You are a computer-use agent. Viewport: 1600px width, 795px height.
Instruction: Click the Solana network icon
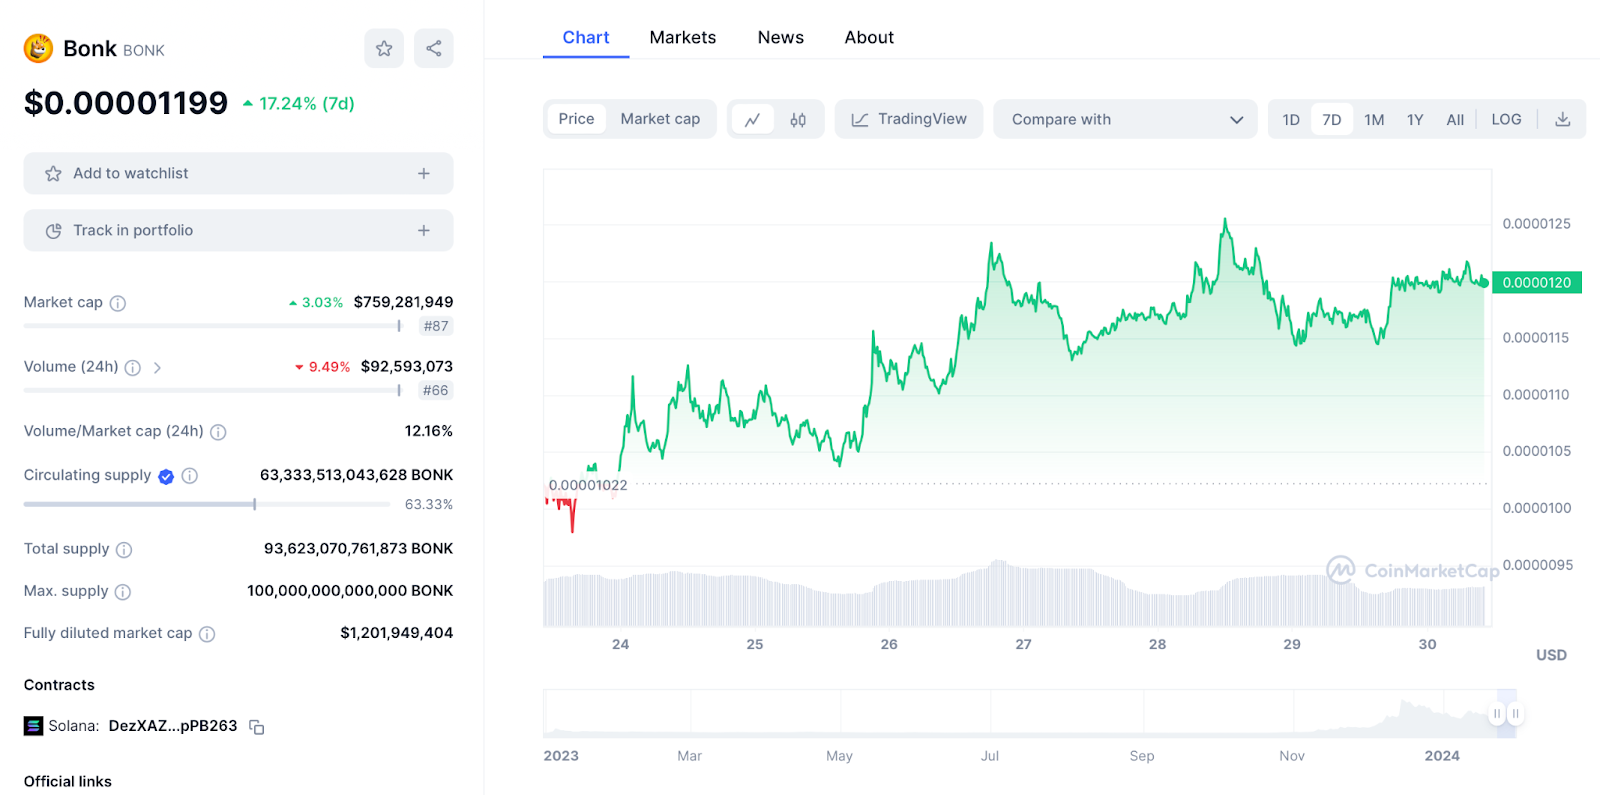point(33,726)
